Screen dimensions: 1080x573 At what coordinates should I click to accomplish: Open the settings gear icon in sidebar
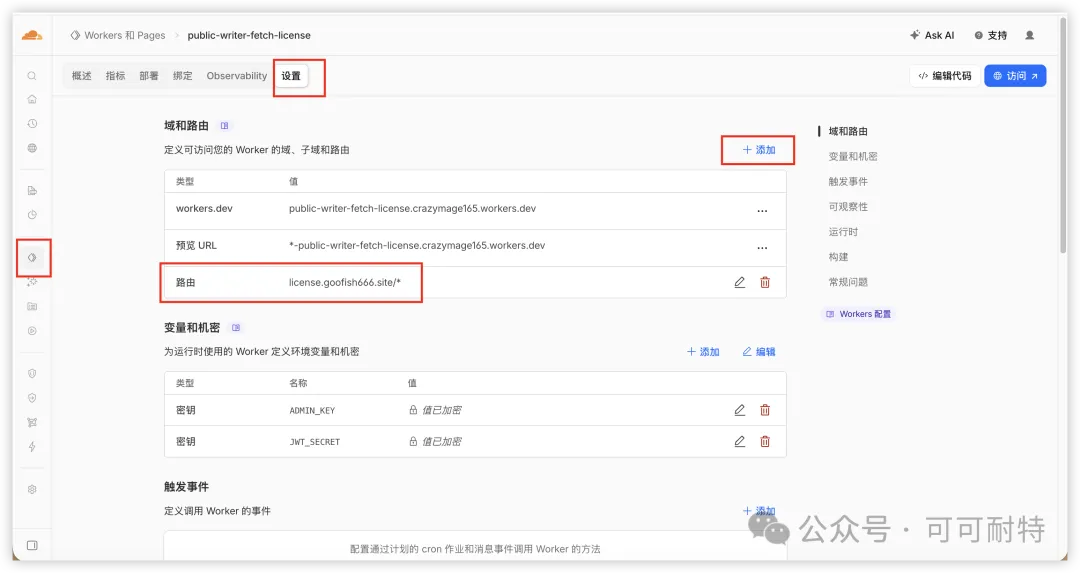[x=32, y=490]
